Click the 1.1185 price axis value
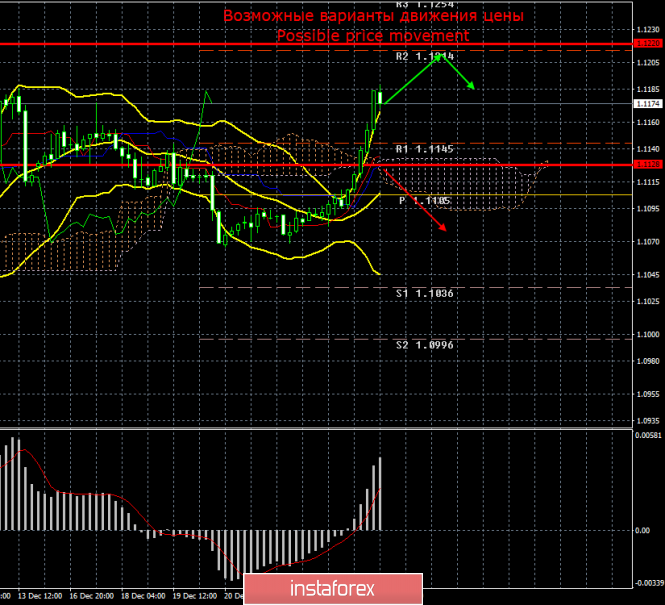665x605 pixels. pyautogui.click(x=648, y=89)
